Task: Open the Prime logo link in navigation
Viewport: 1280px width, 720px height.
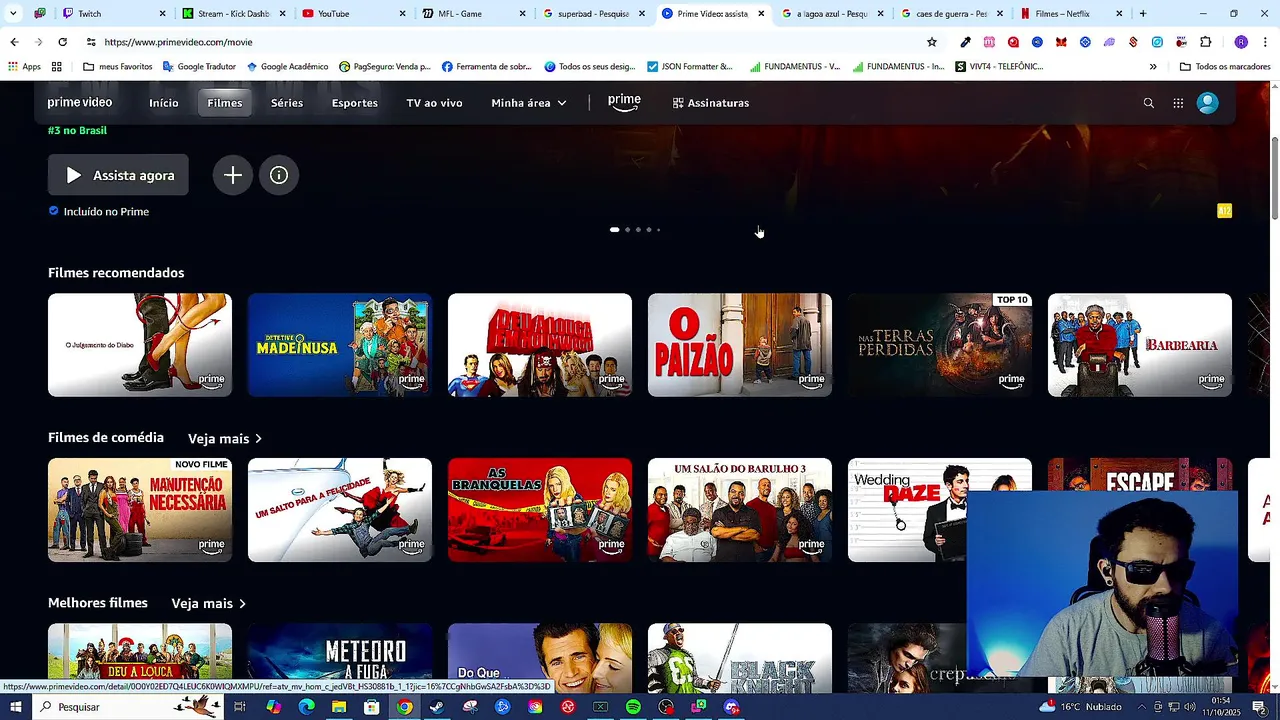Action: tap(624, 103)
